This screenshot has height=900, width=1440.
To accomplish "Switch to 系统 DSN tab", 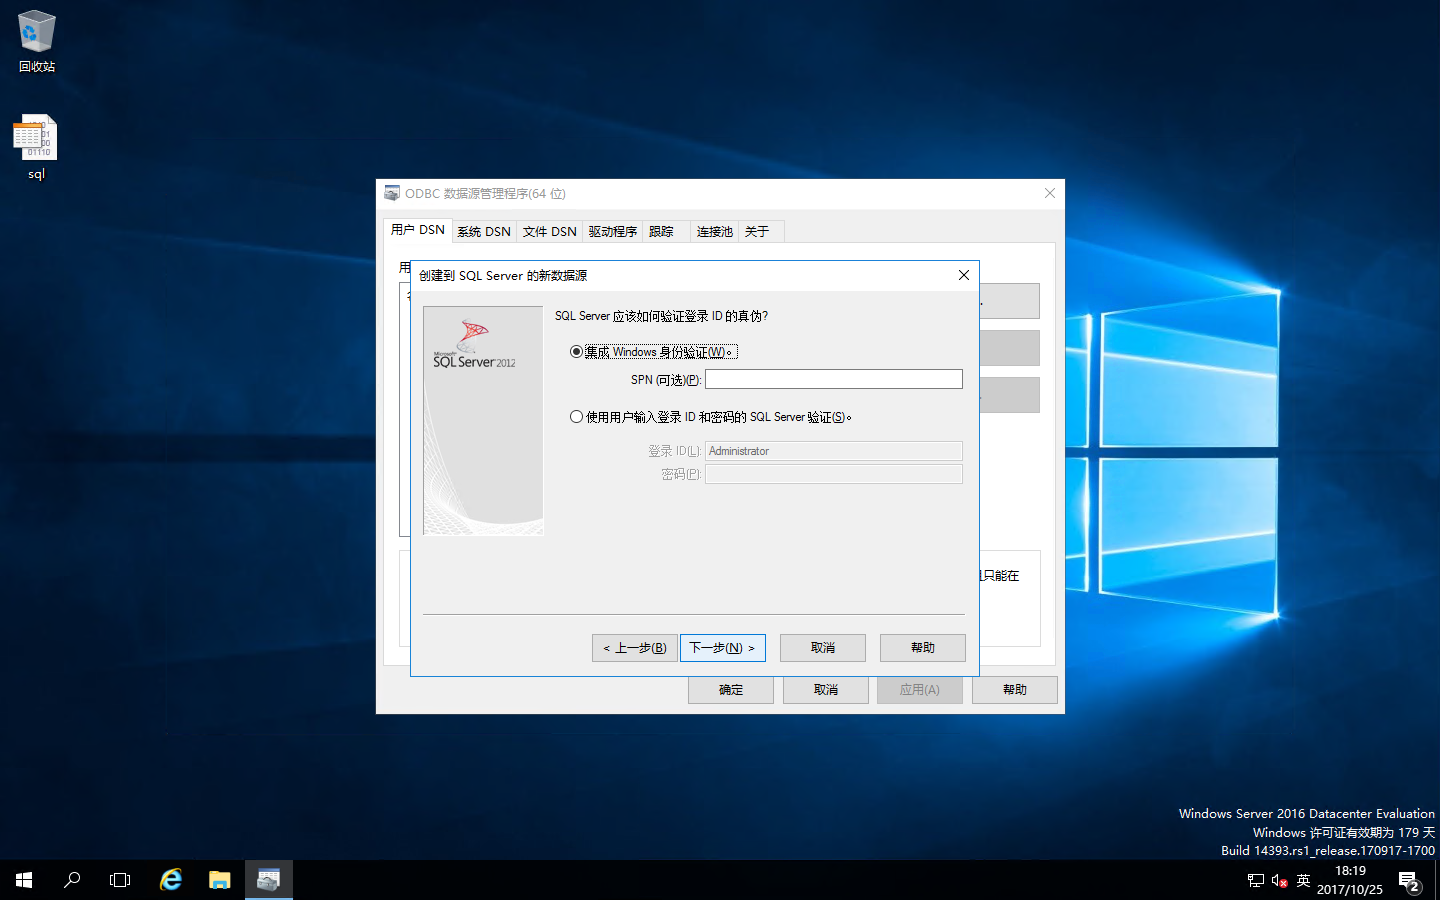I will coord(484,231).
